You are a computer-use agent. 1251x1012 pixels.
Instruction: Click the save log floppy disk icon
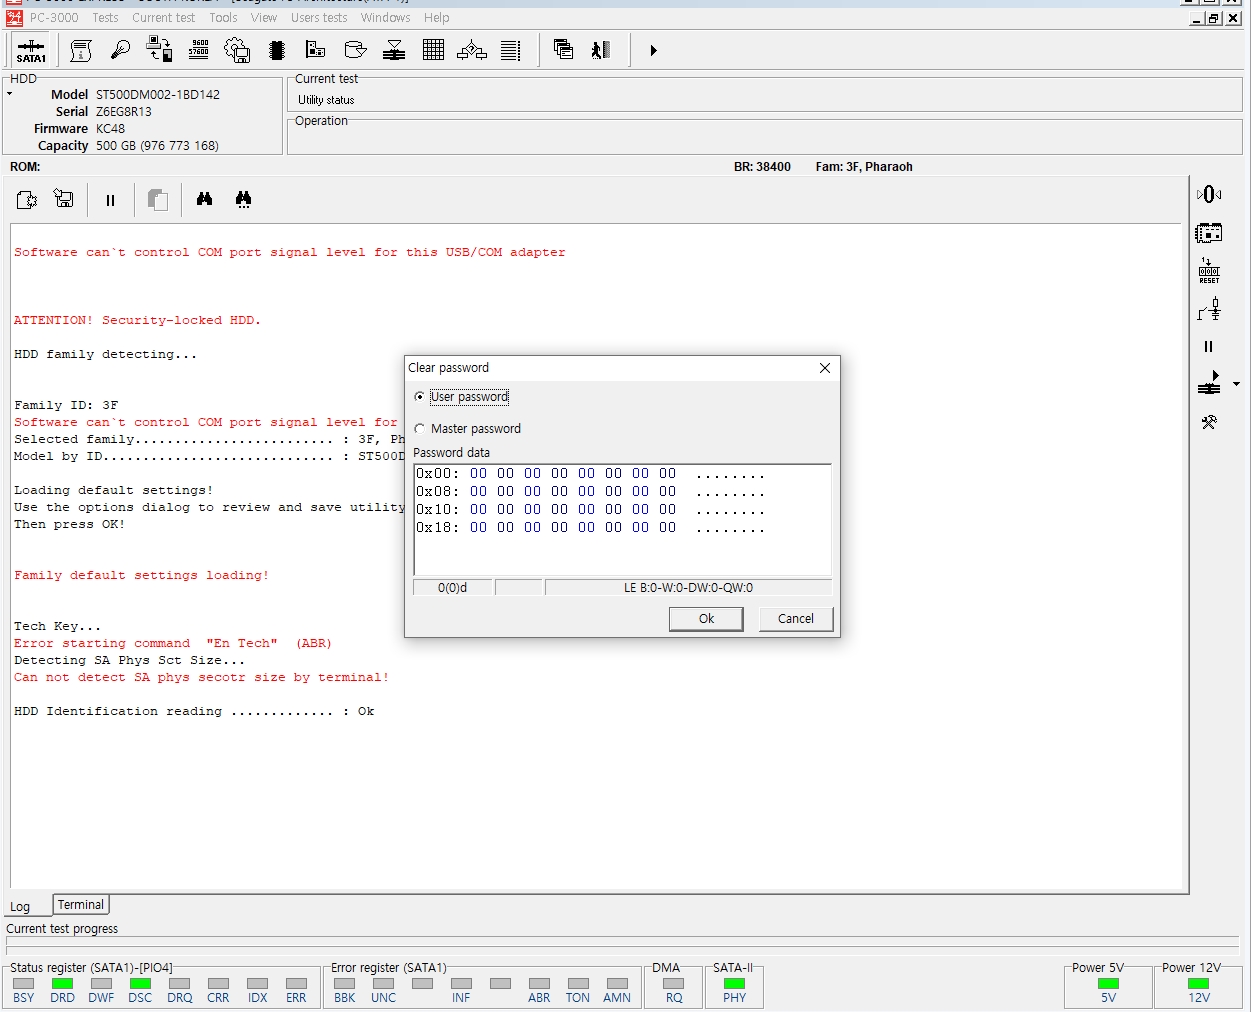pos(64,199)
